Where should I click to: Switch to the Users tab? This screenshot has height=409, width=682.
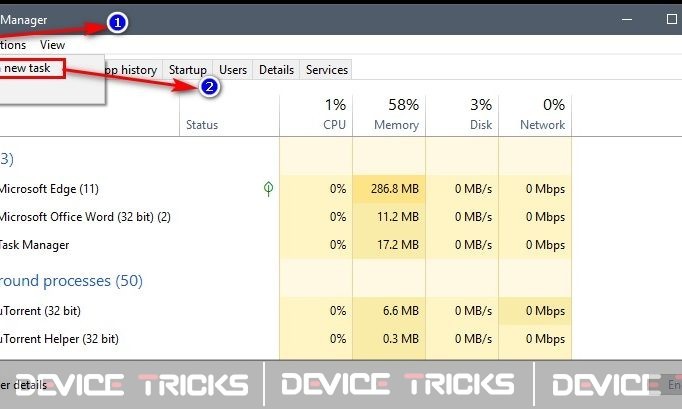point(233,70)
